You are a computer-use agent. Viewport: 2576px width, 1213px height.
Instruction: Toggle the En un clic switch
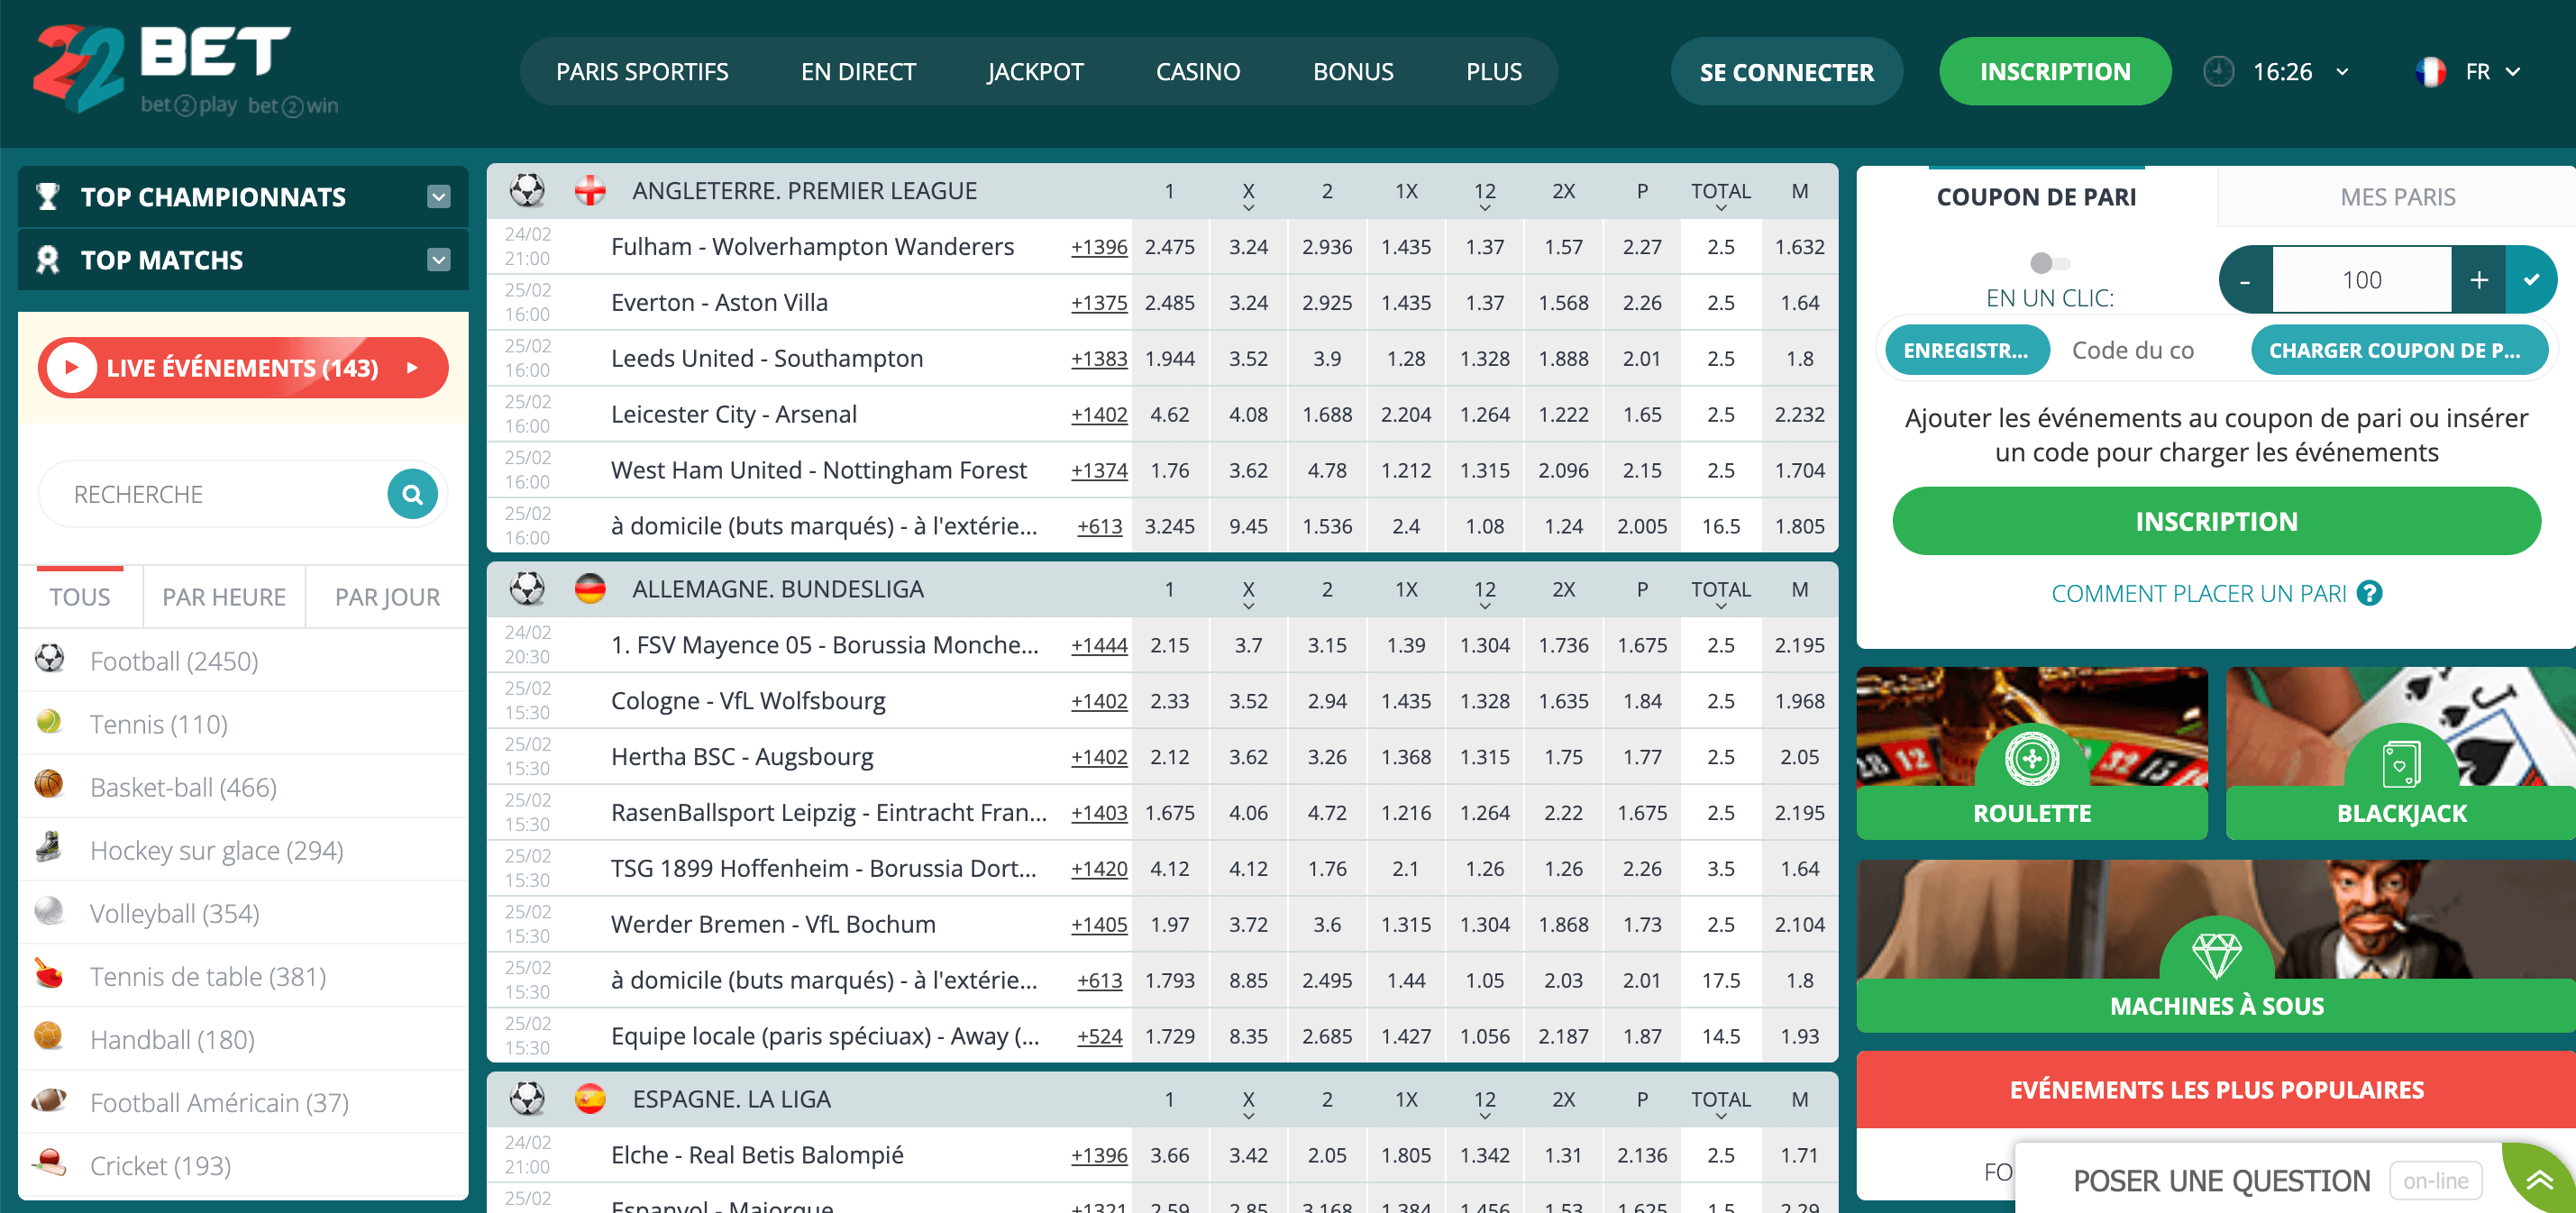(2049, 263)
